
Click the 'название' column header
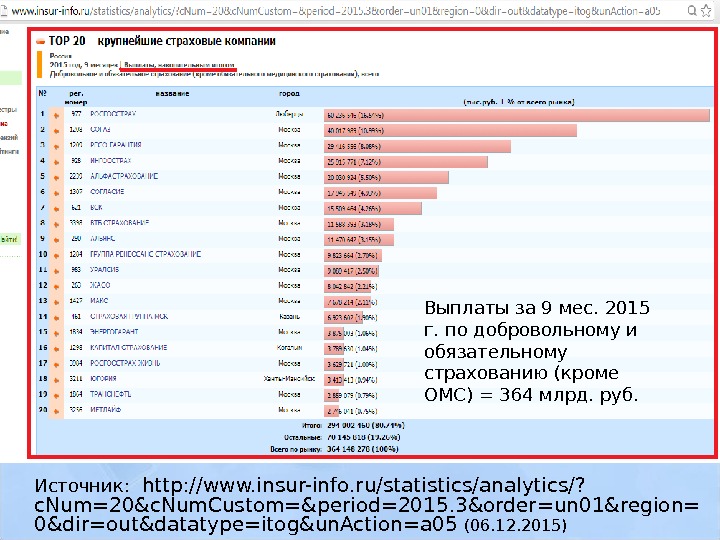[x=172, y=94]
